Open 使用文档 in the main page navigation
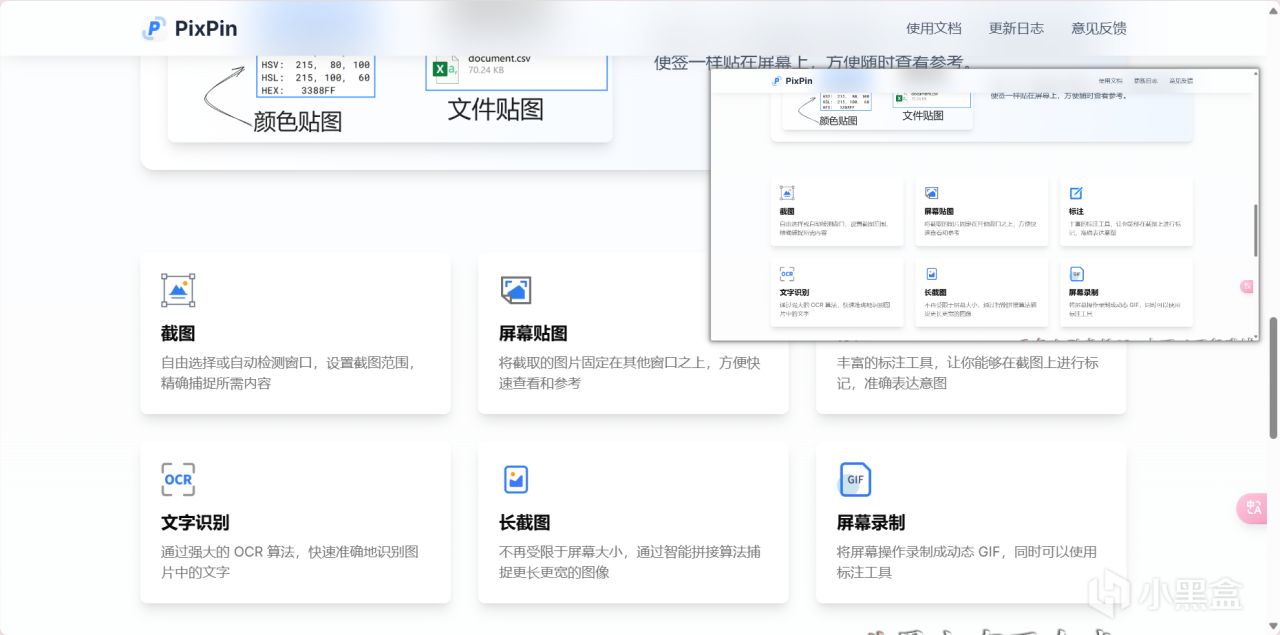This screenshot has height=635, width=1280. 934,28
